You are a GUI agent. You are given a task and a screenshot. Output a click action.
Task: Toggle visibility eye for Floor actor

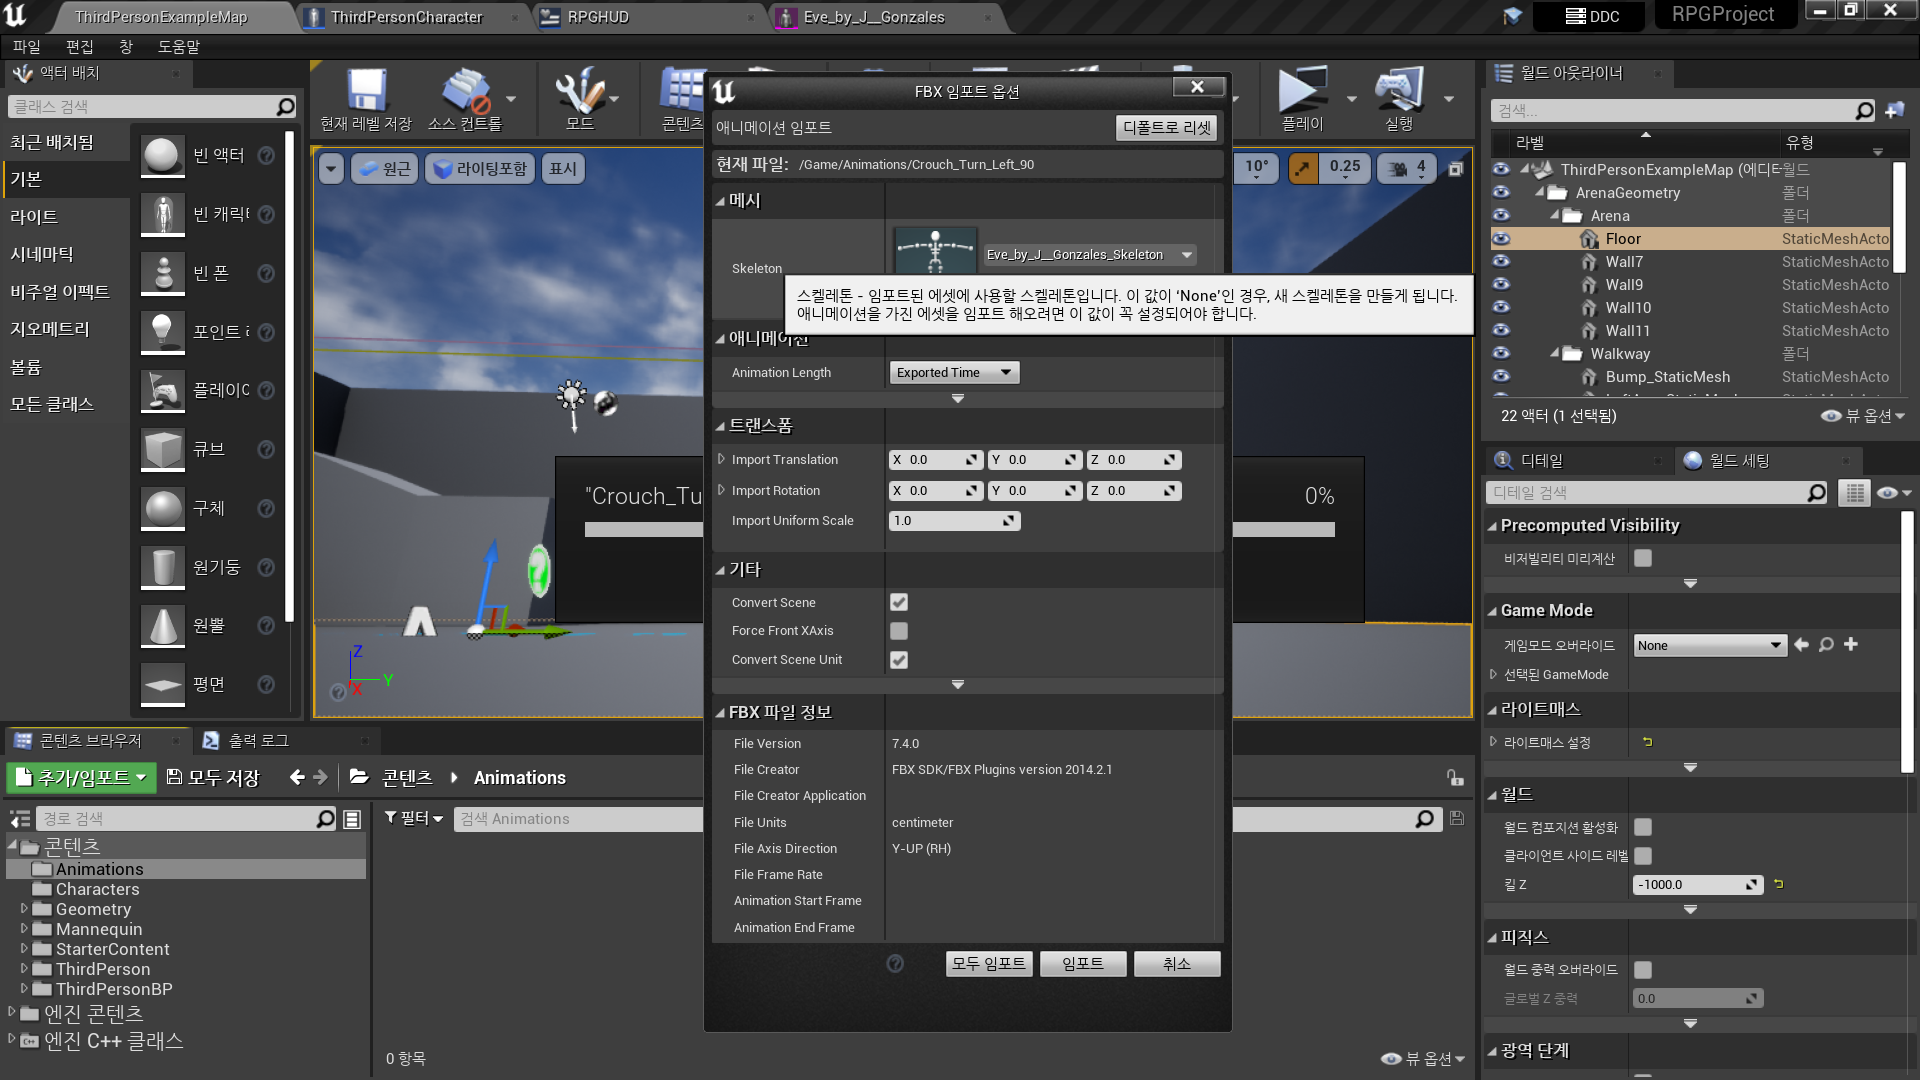[1501, 239]
